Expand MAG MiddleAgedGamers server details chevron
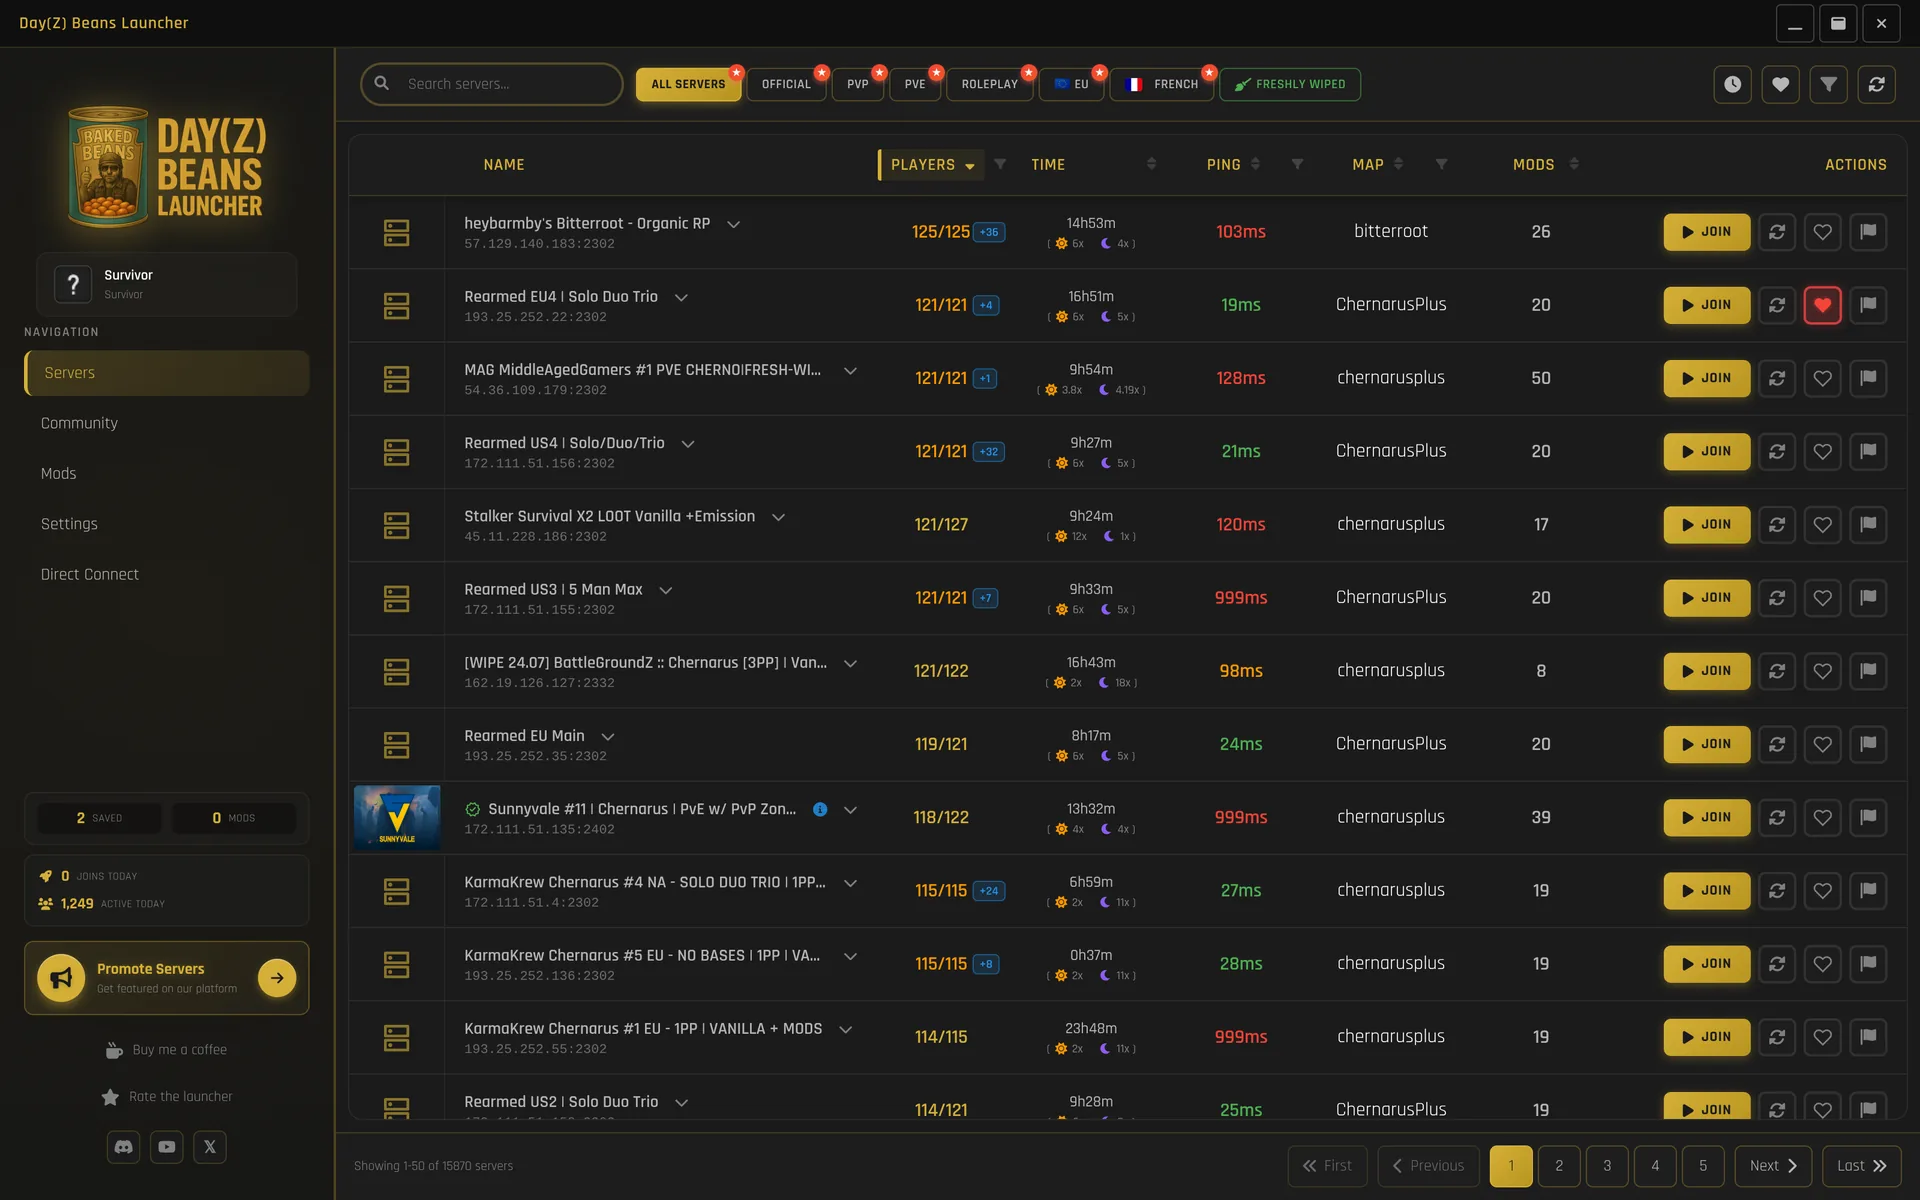This screenshot has width=1920, height=1200. click(x=850, y=370)
